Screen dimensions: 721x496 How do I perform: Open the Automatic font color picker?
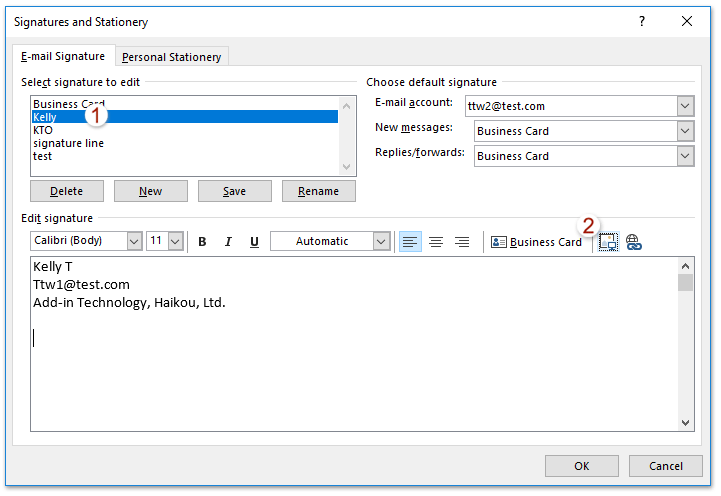381,242
